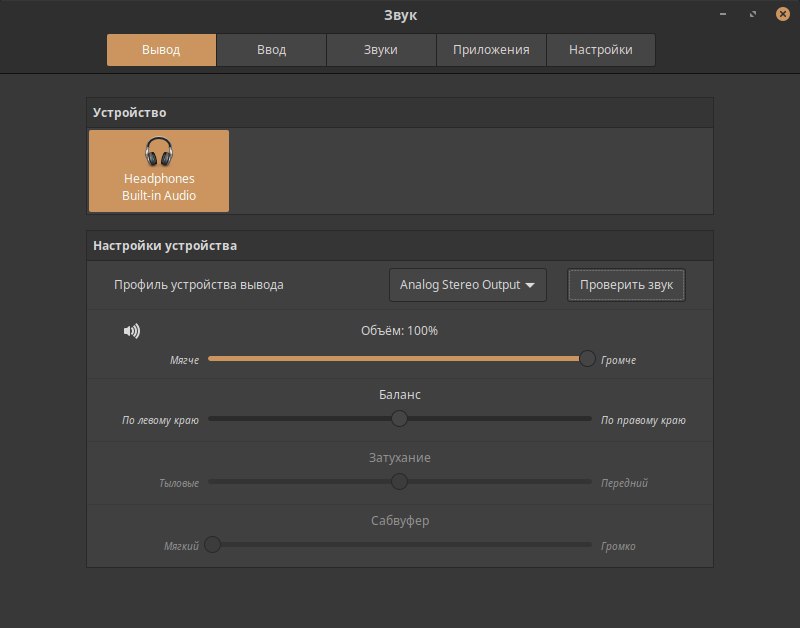
Task: Open the Звуки tab
Action: click(x=381, y=50)
